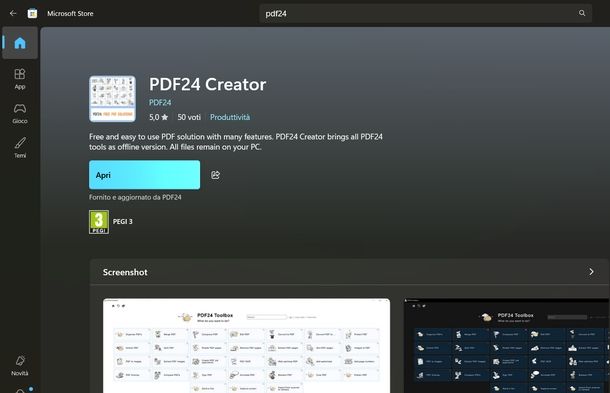
Task: Click the PEGI 3 rating badge
Action: (99, 222)
